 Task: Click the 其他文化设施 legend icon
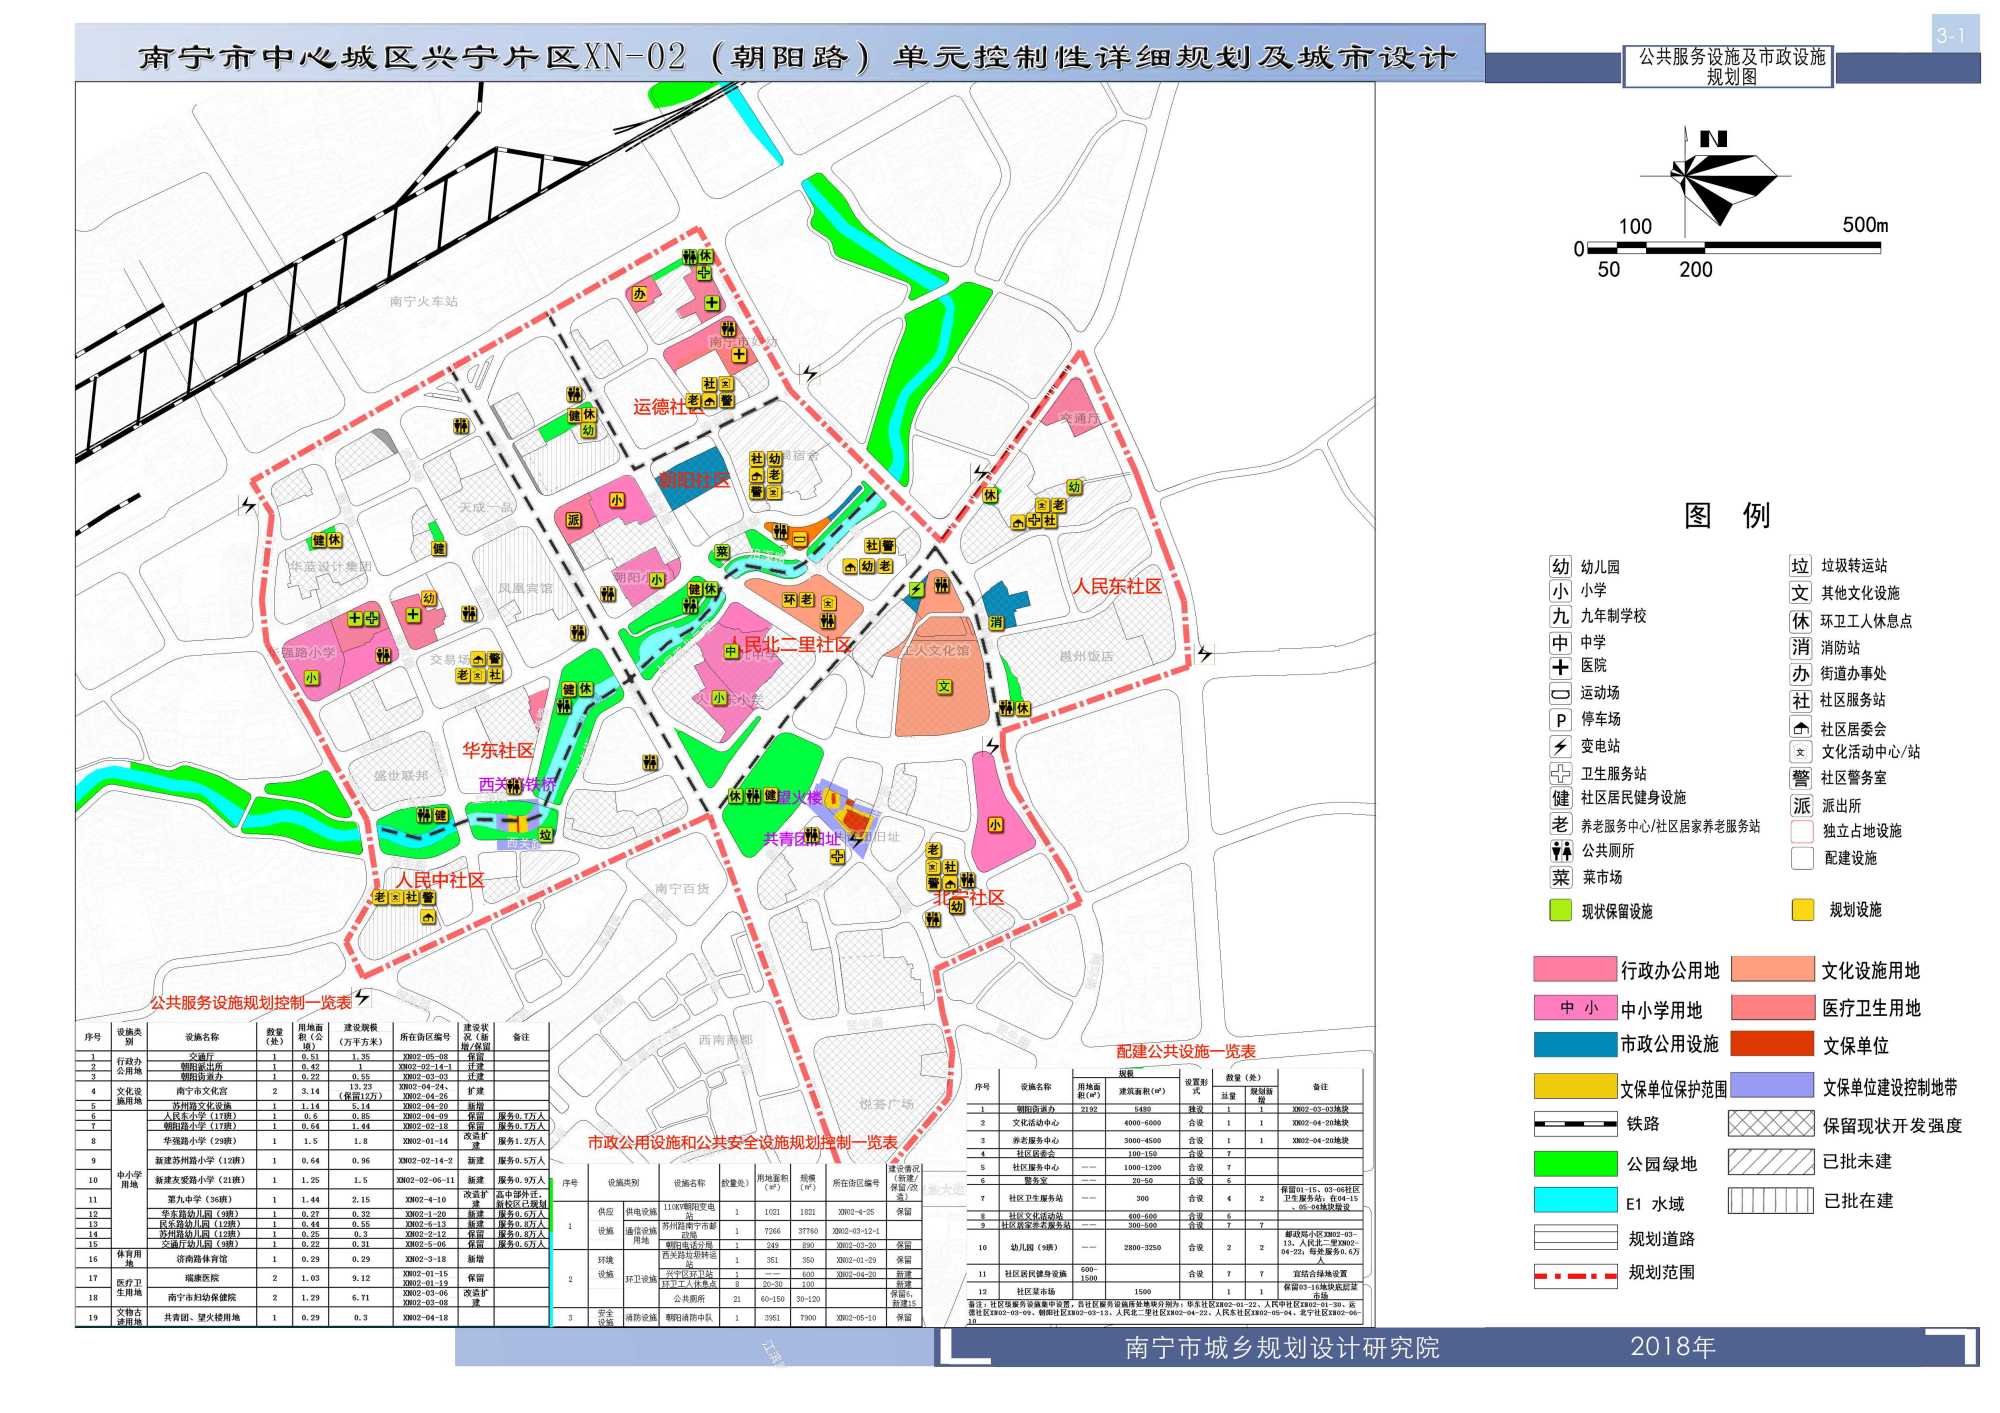tap(1800, 593)
